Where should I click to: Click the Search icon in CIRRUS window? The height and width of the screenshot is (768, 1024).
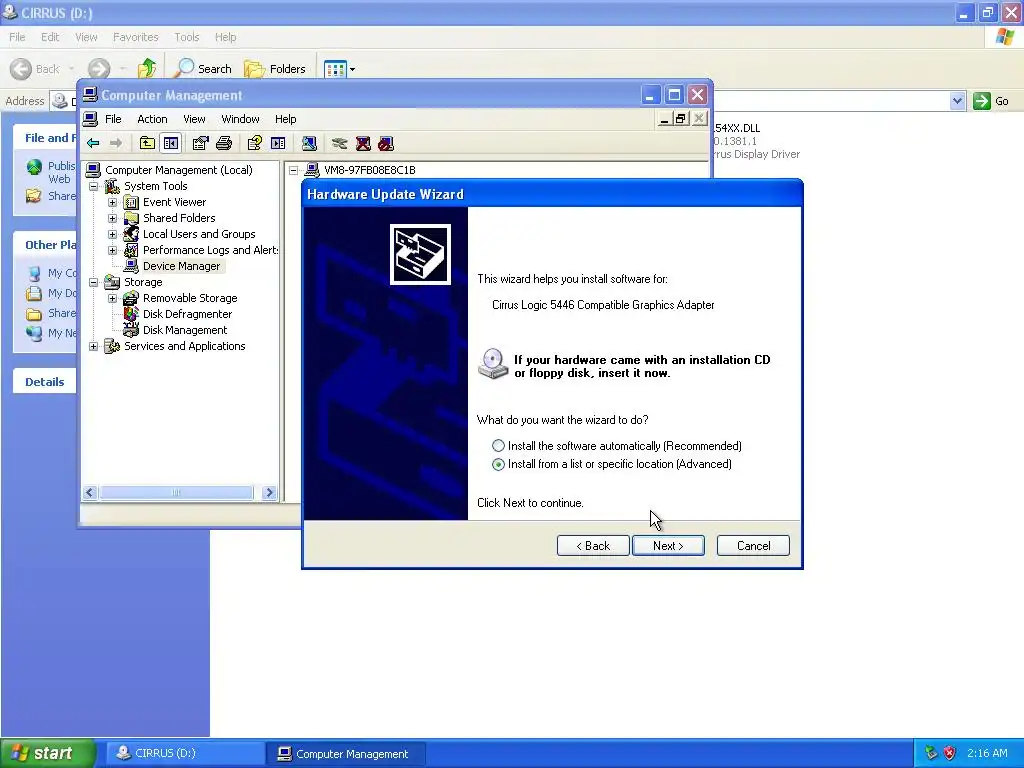[x=185, y=68]
